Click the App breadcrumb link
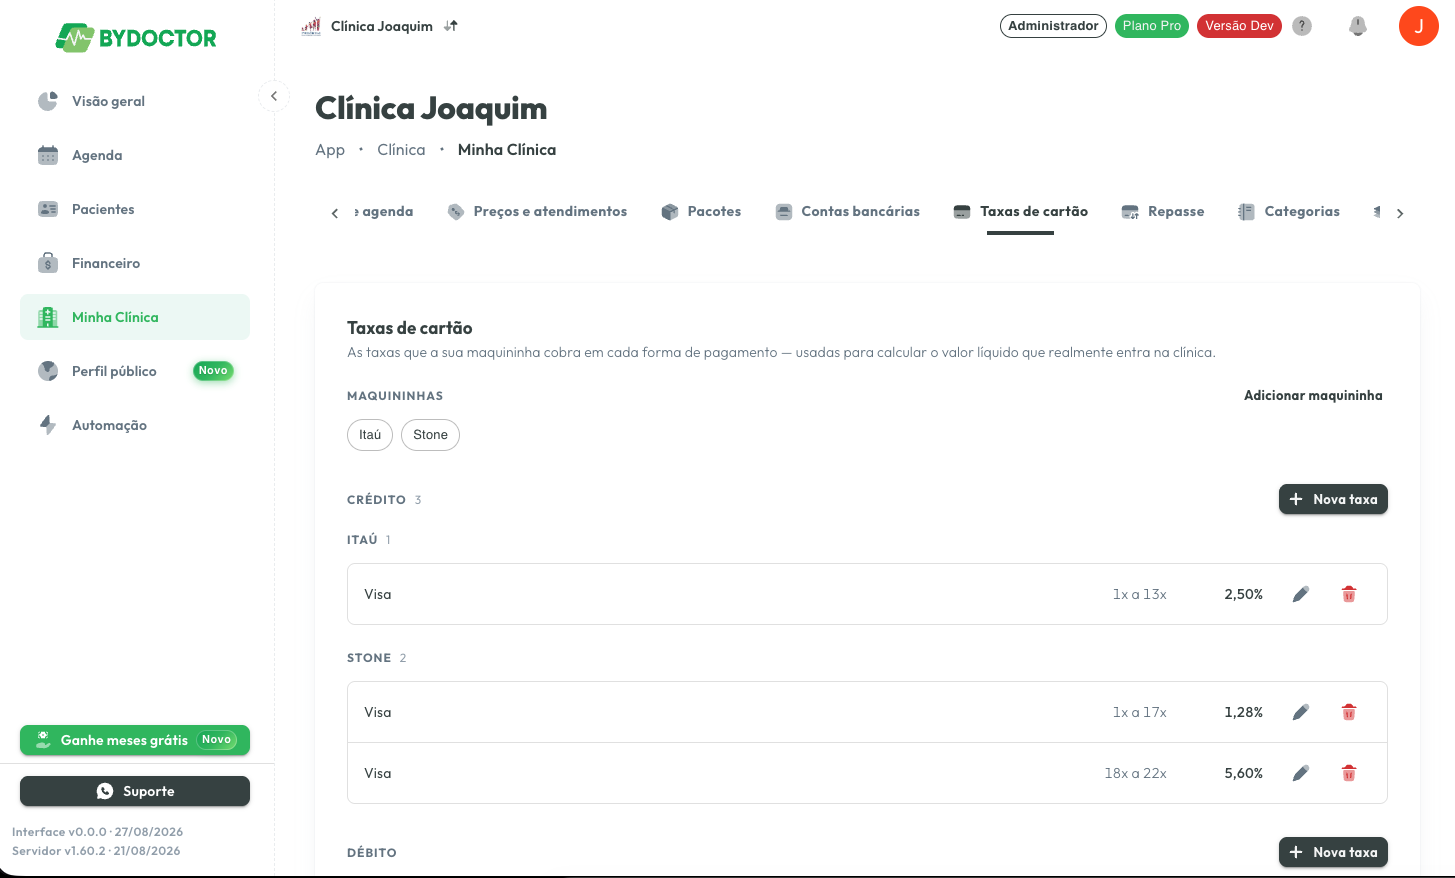Screen dimensions: 1455x878 click(330, 150)
